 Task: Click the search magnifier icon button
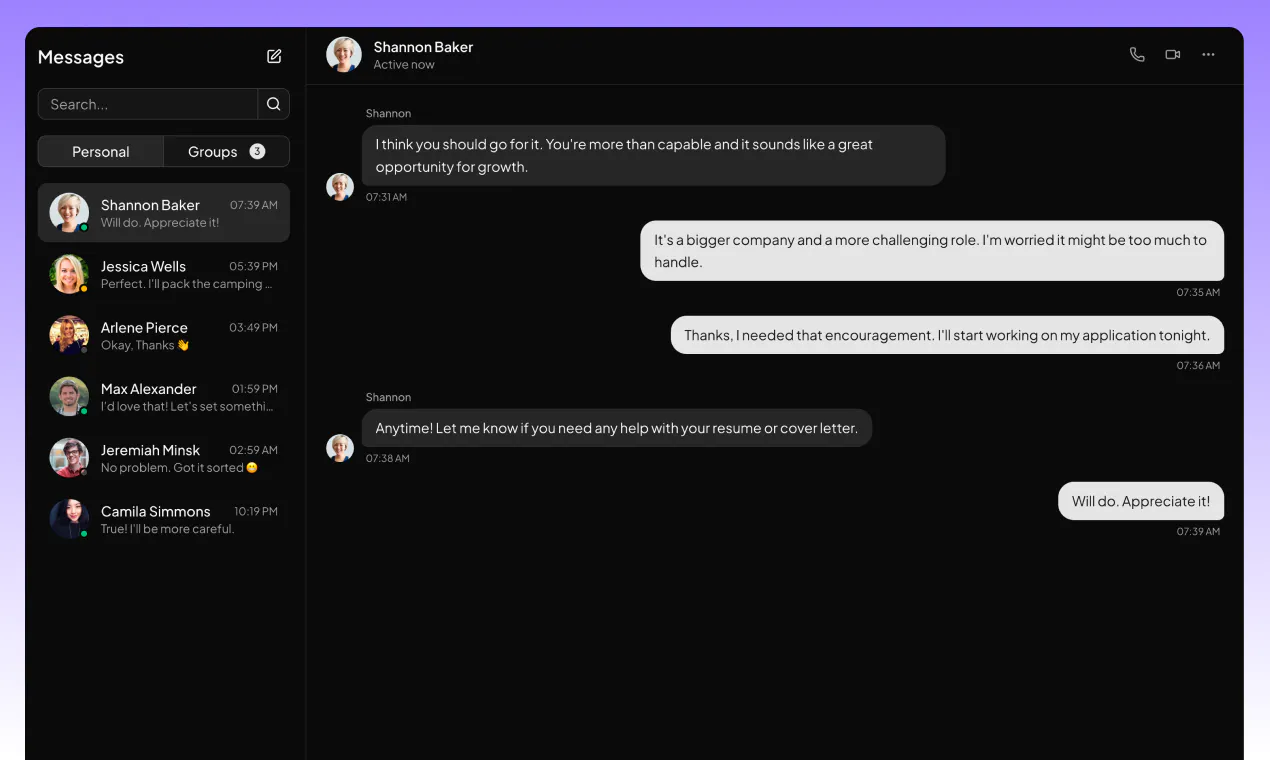[x=274, y=104]
